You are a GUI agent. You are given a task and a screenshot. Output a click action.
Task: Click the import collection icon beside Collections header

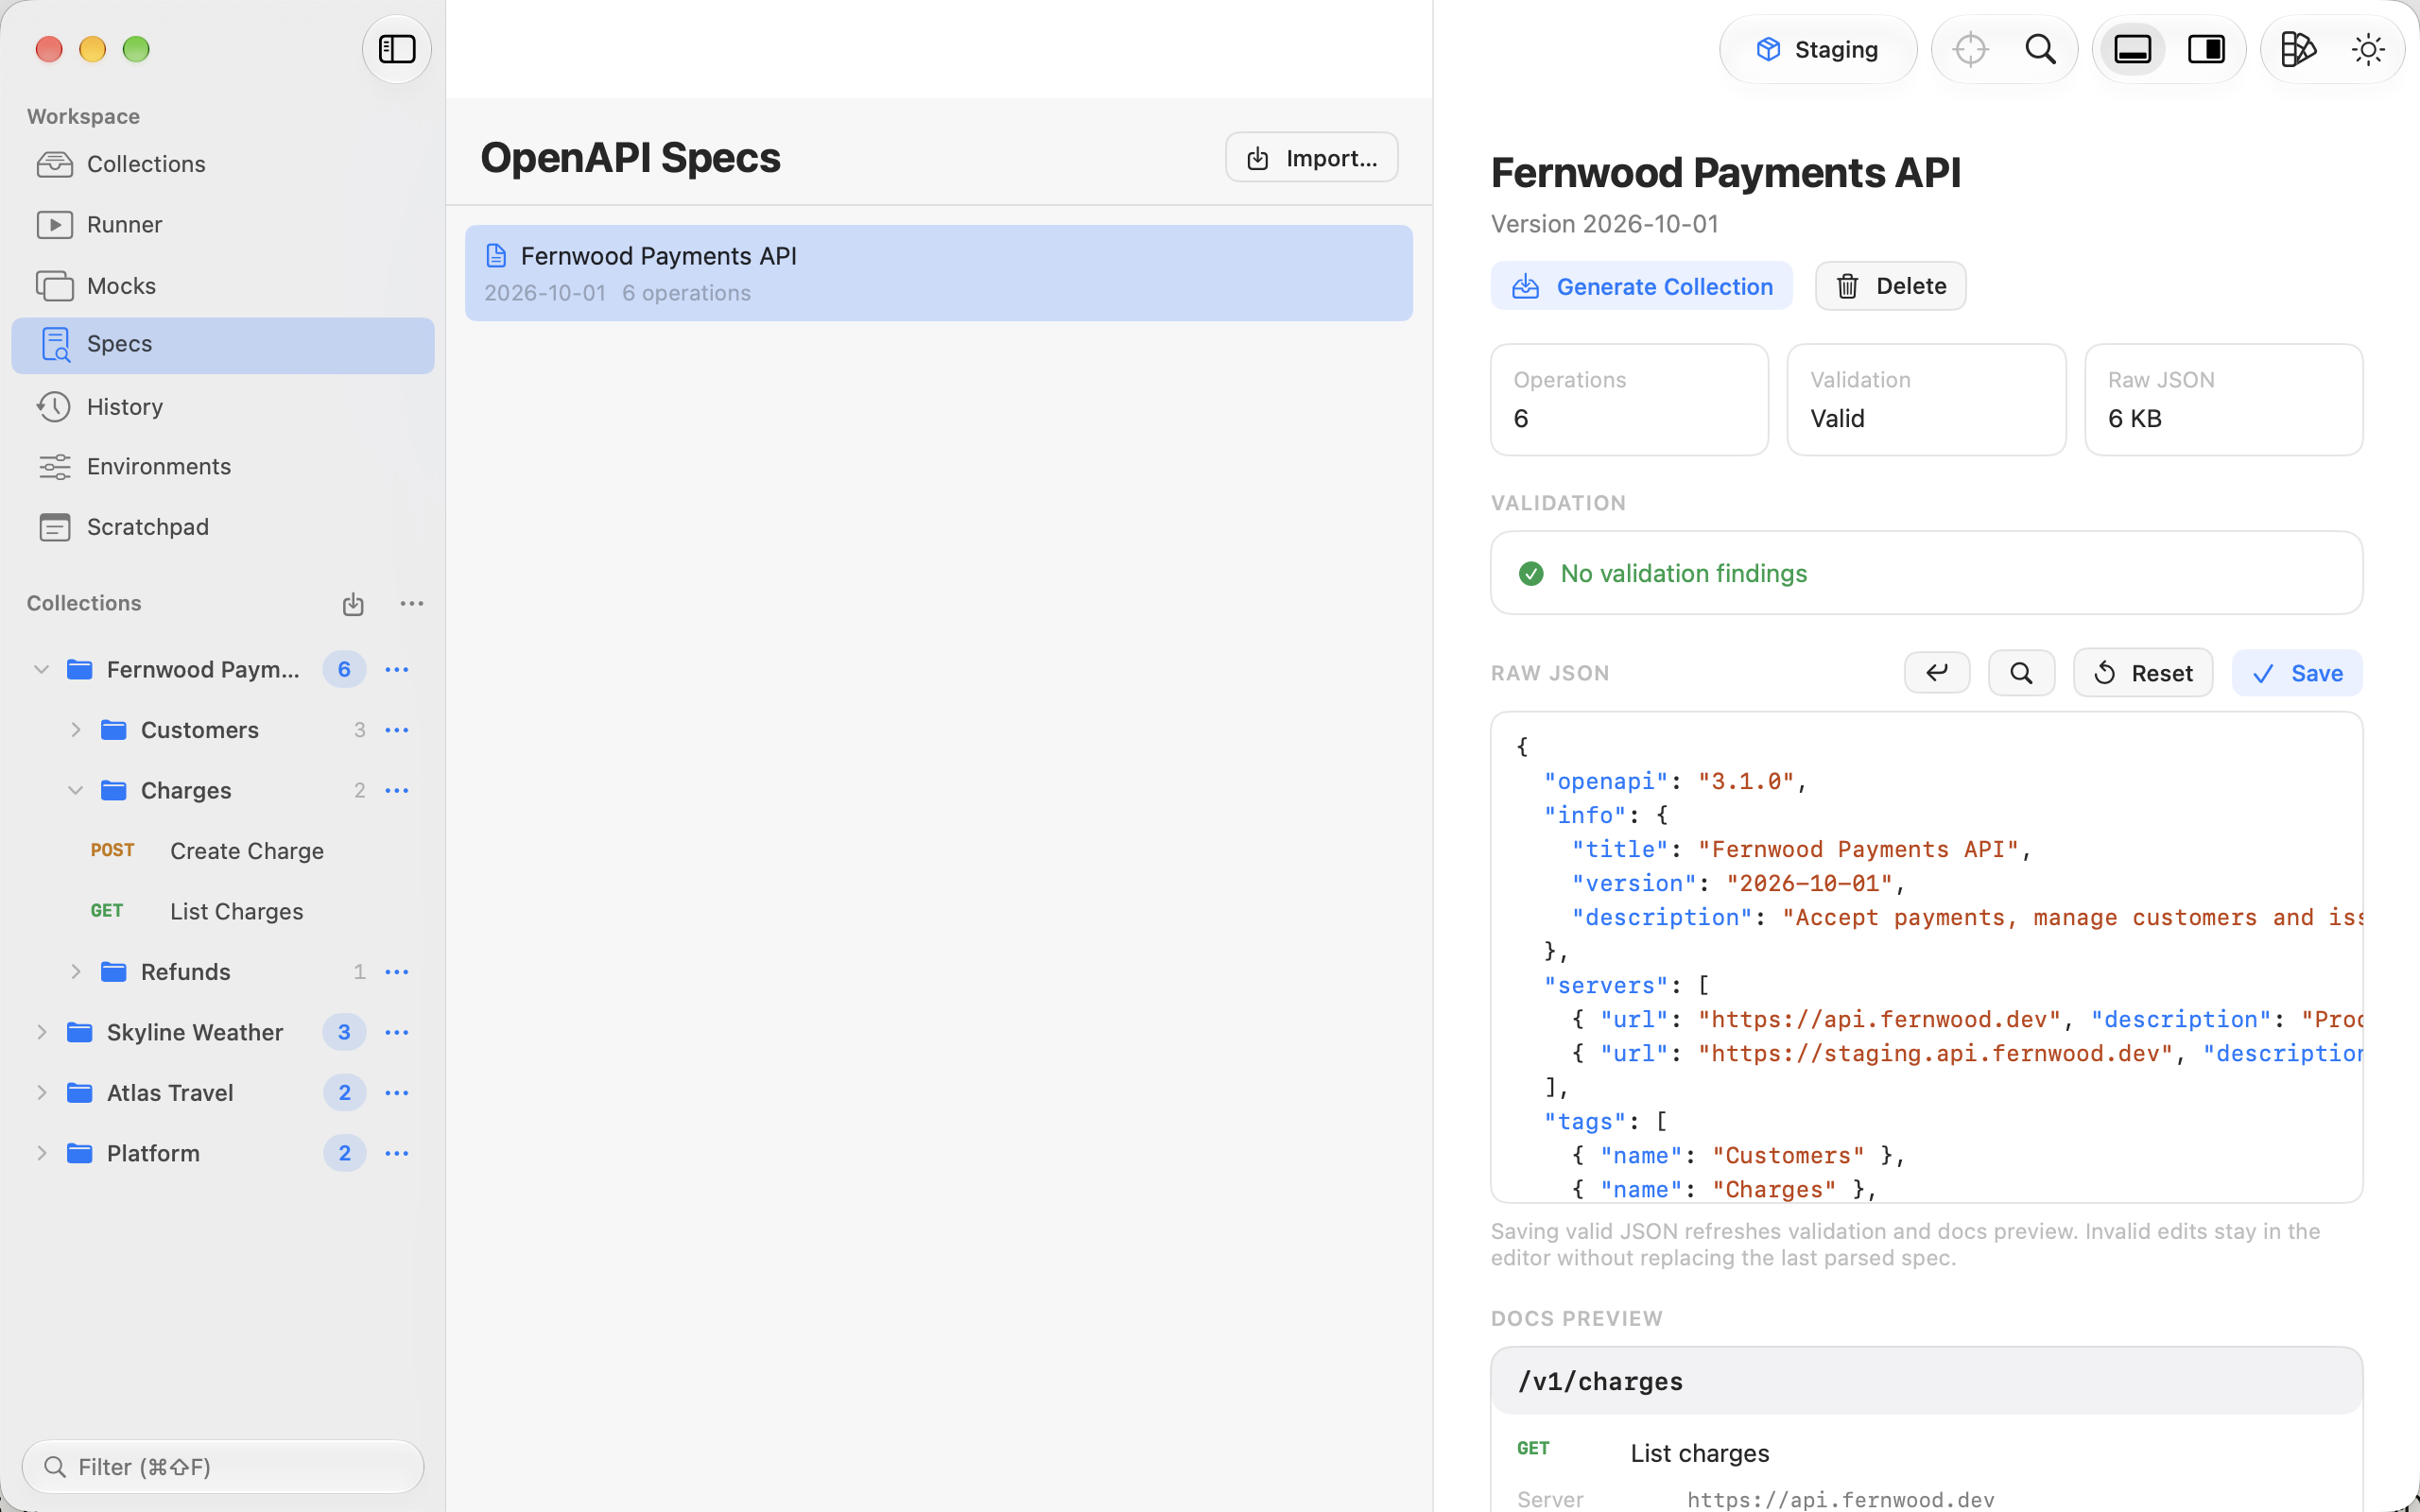pos(353,604)
